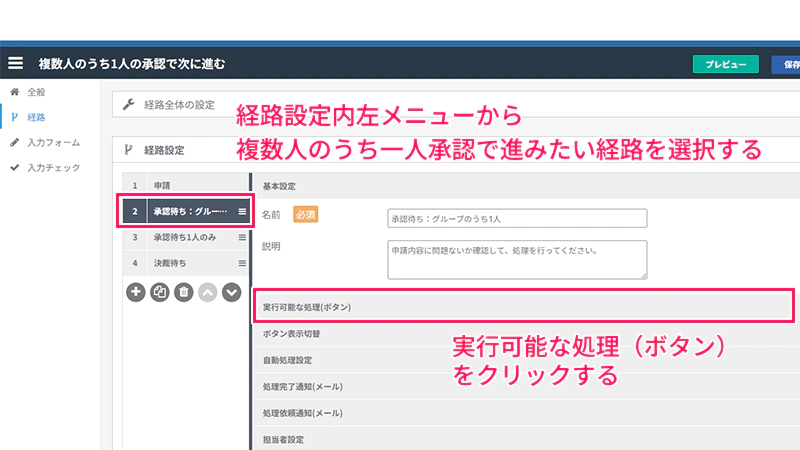Expand 経路全体の設定 panel
800x450 pixels.
(x=456, y=105)
